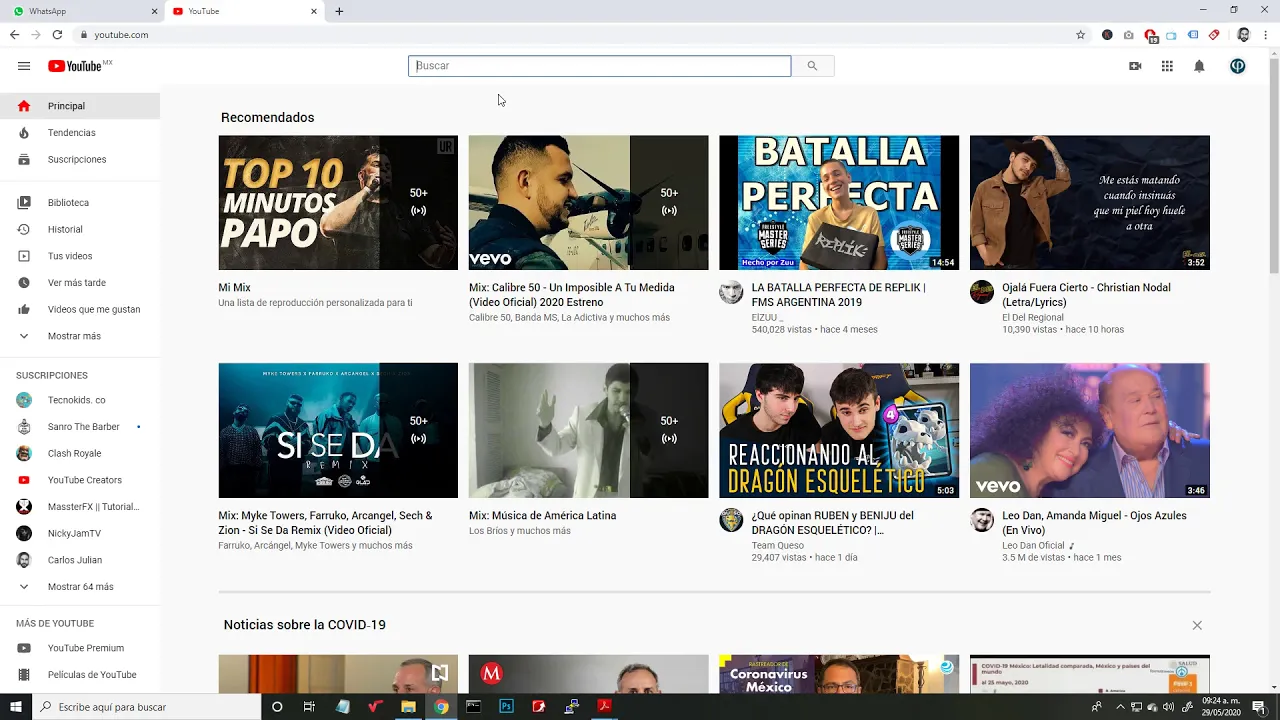Reload the page
The width and height of the screenshot is (1280, 720).
[57, 35]
